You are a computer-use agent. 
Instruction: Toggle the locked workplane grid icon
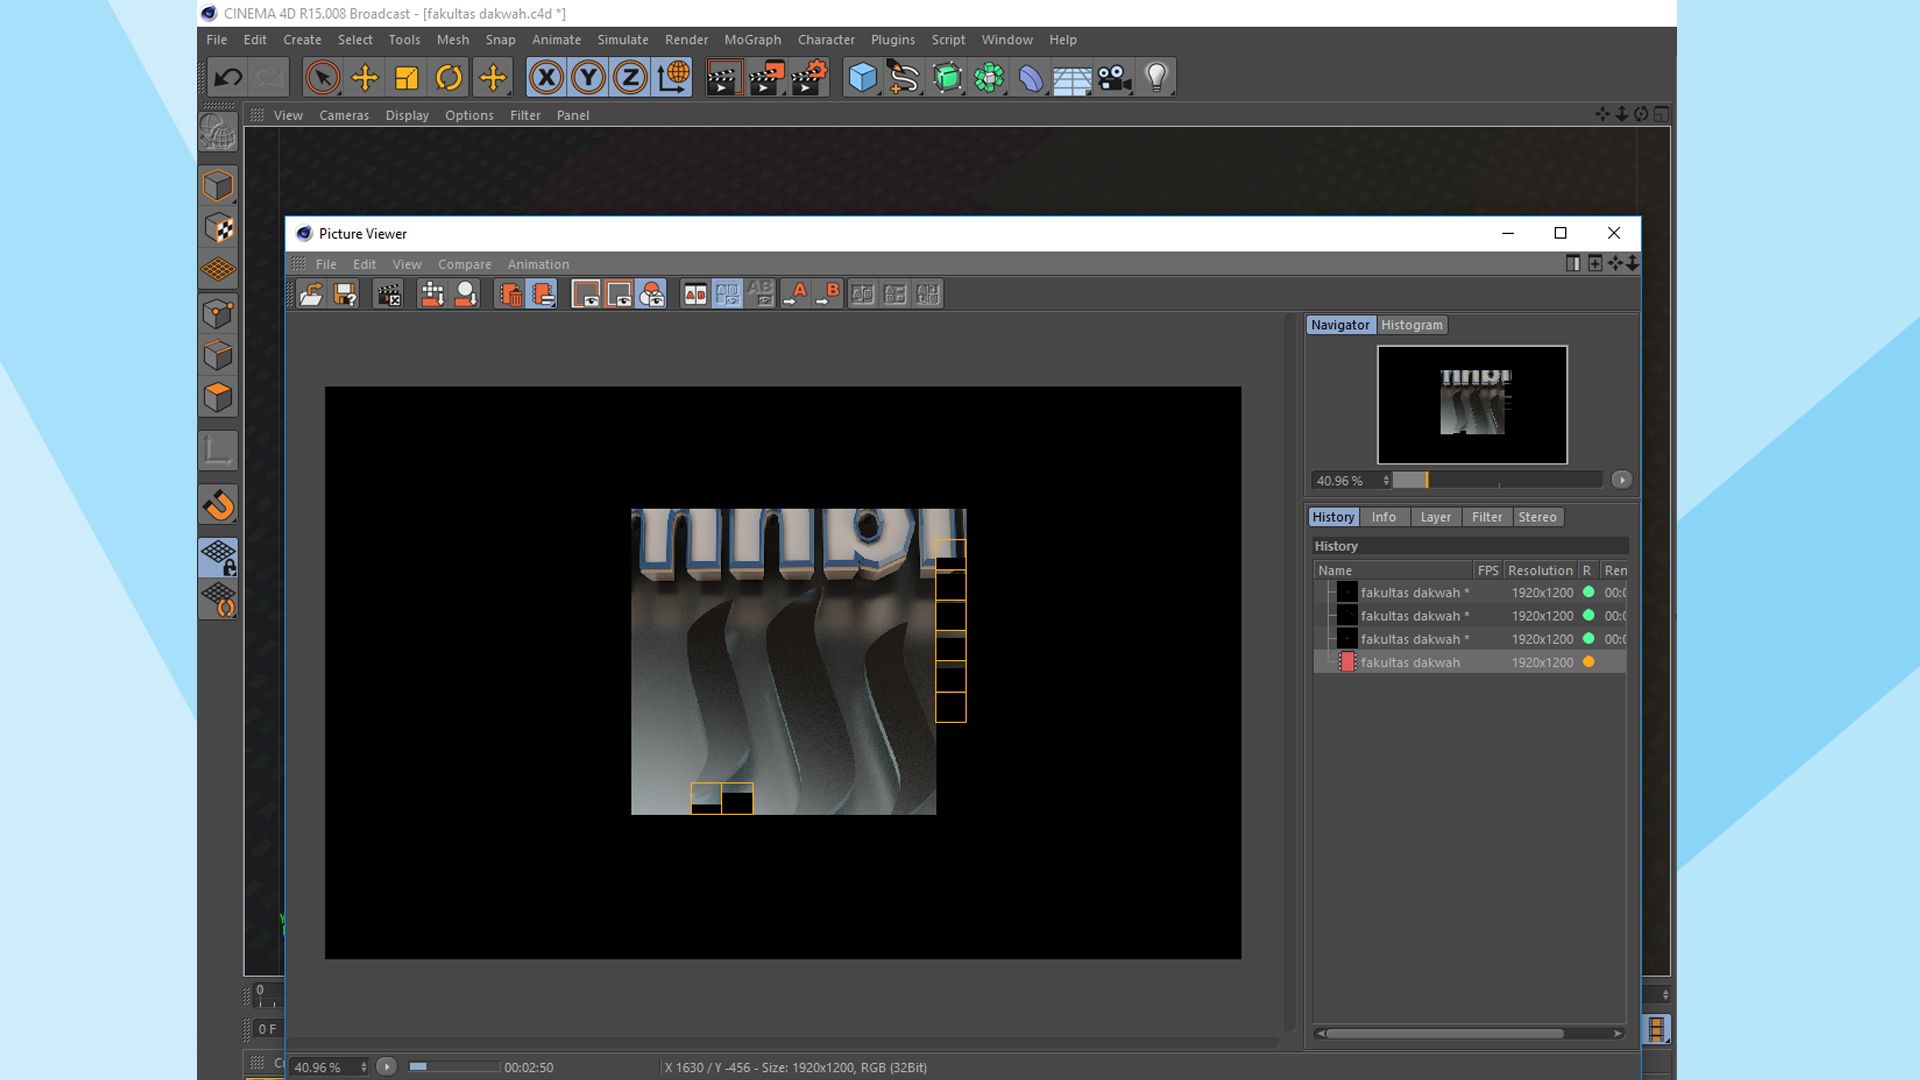point(218,557)
